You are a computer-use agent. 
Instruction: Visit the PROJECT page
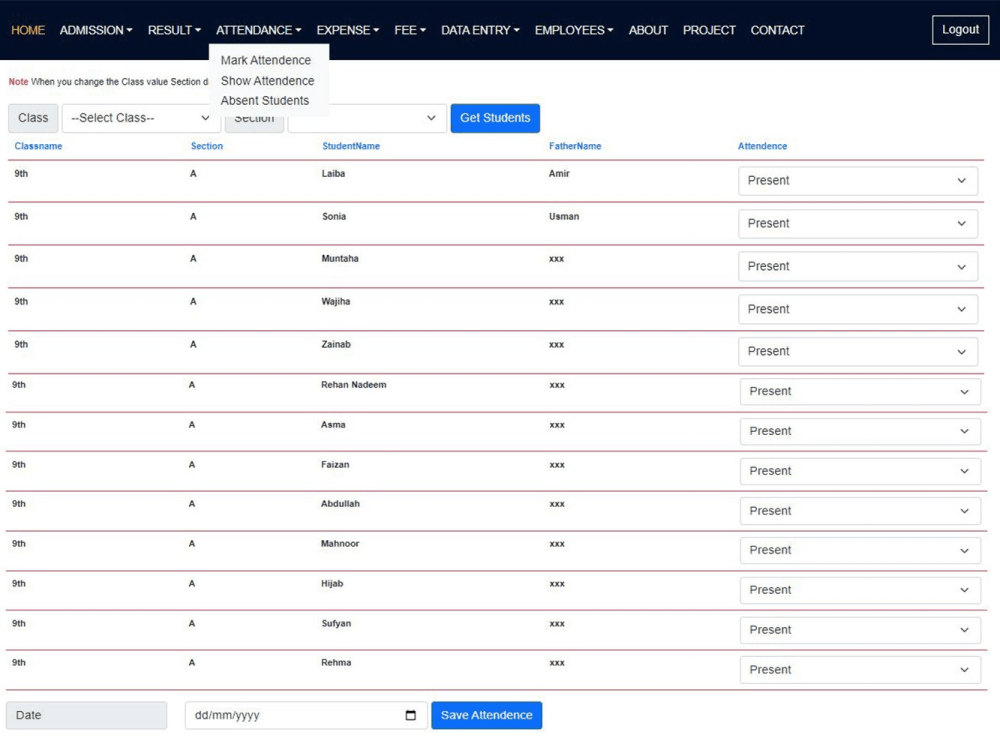(709, 30)
